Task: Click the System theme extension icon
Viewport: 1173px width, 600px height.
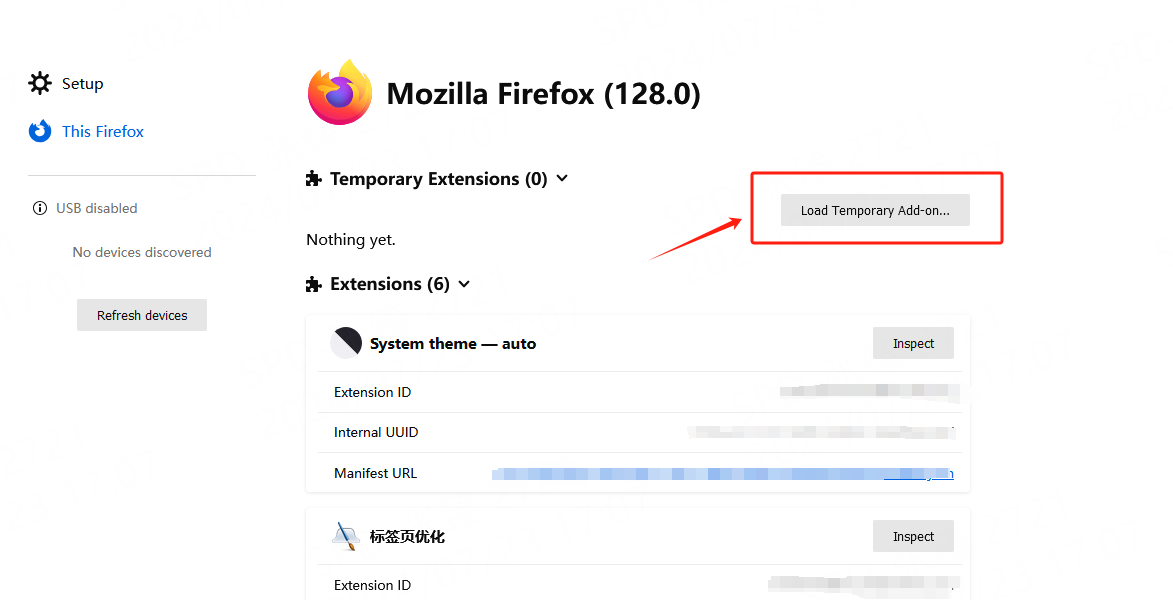Action: [x=345, y=343]
